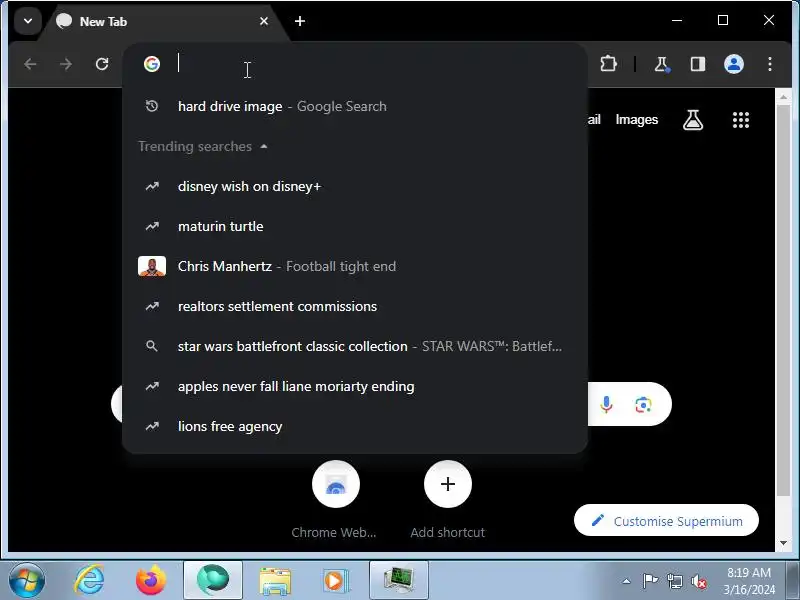This screenshot has height=600, width=800.
Task: Go back to previous page
Action: pos(31,64)
